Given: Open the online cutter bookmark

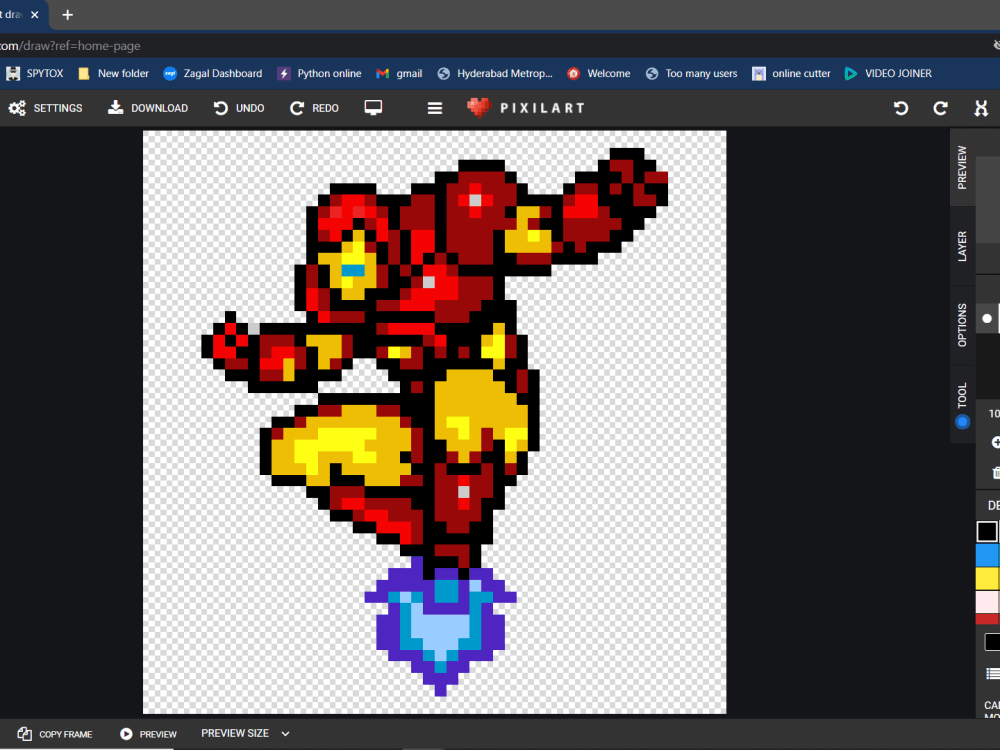Looking at the screenshot, I should (791, 73).
